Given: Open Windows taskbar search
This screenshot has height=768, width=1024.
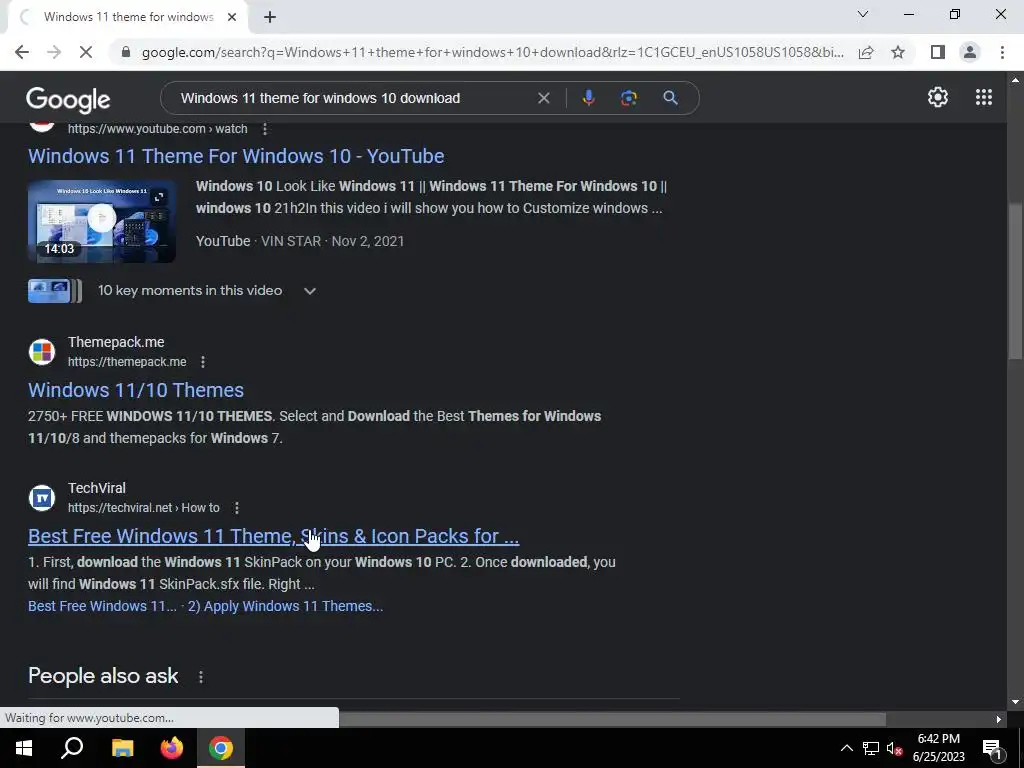Looking at the screenshot, I should (72, 748).
